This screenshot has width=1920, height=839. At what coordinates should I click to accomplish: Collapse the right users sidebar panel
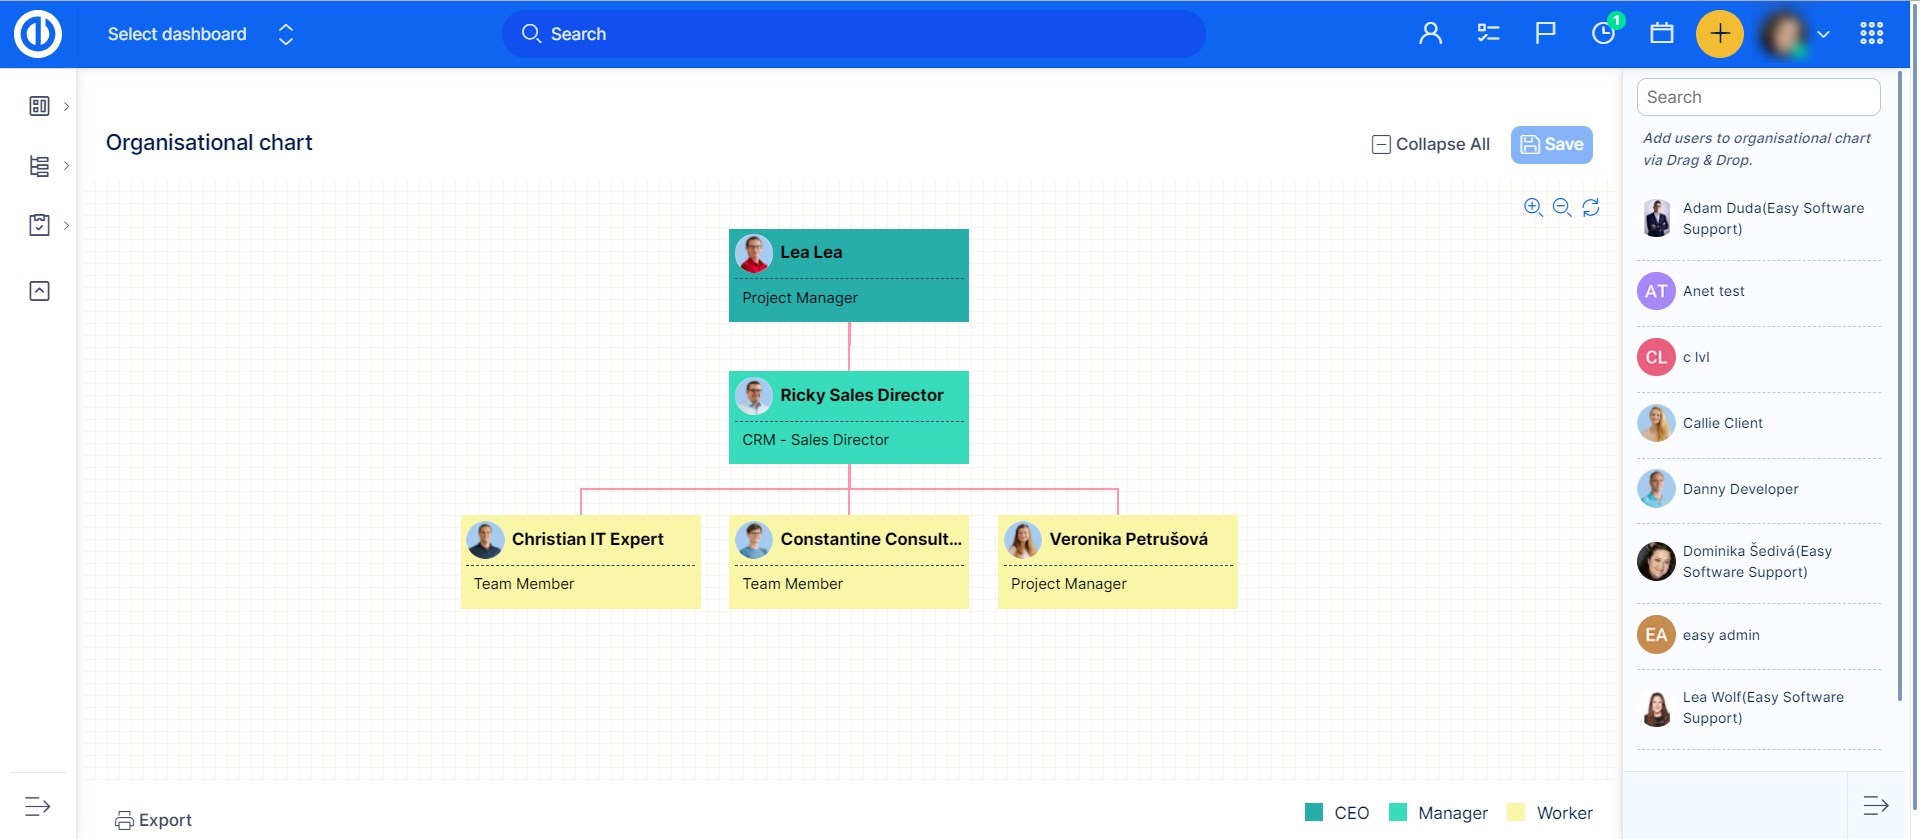coord(1875,805)
